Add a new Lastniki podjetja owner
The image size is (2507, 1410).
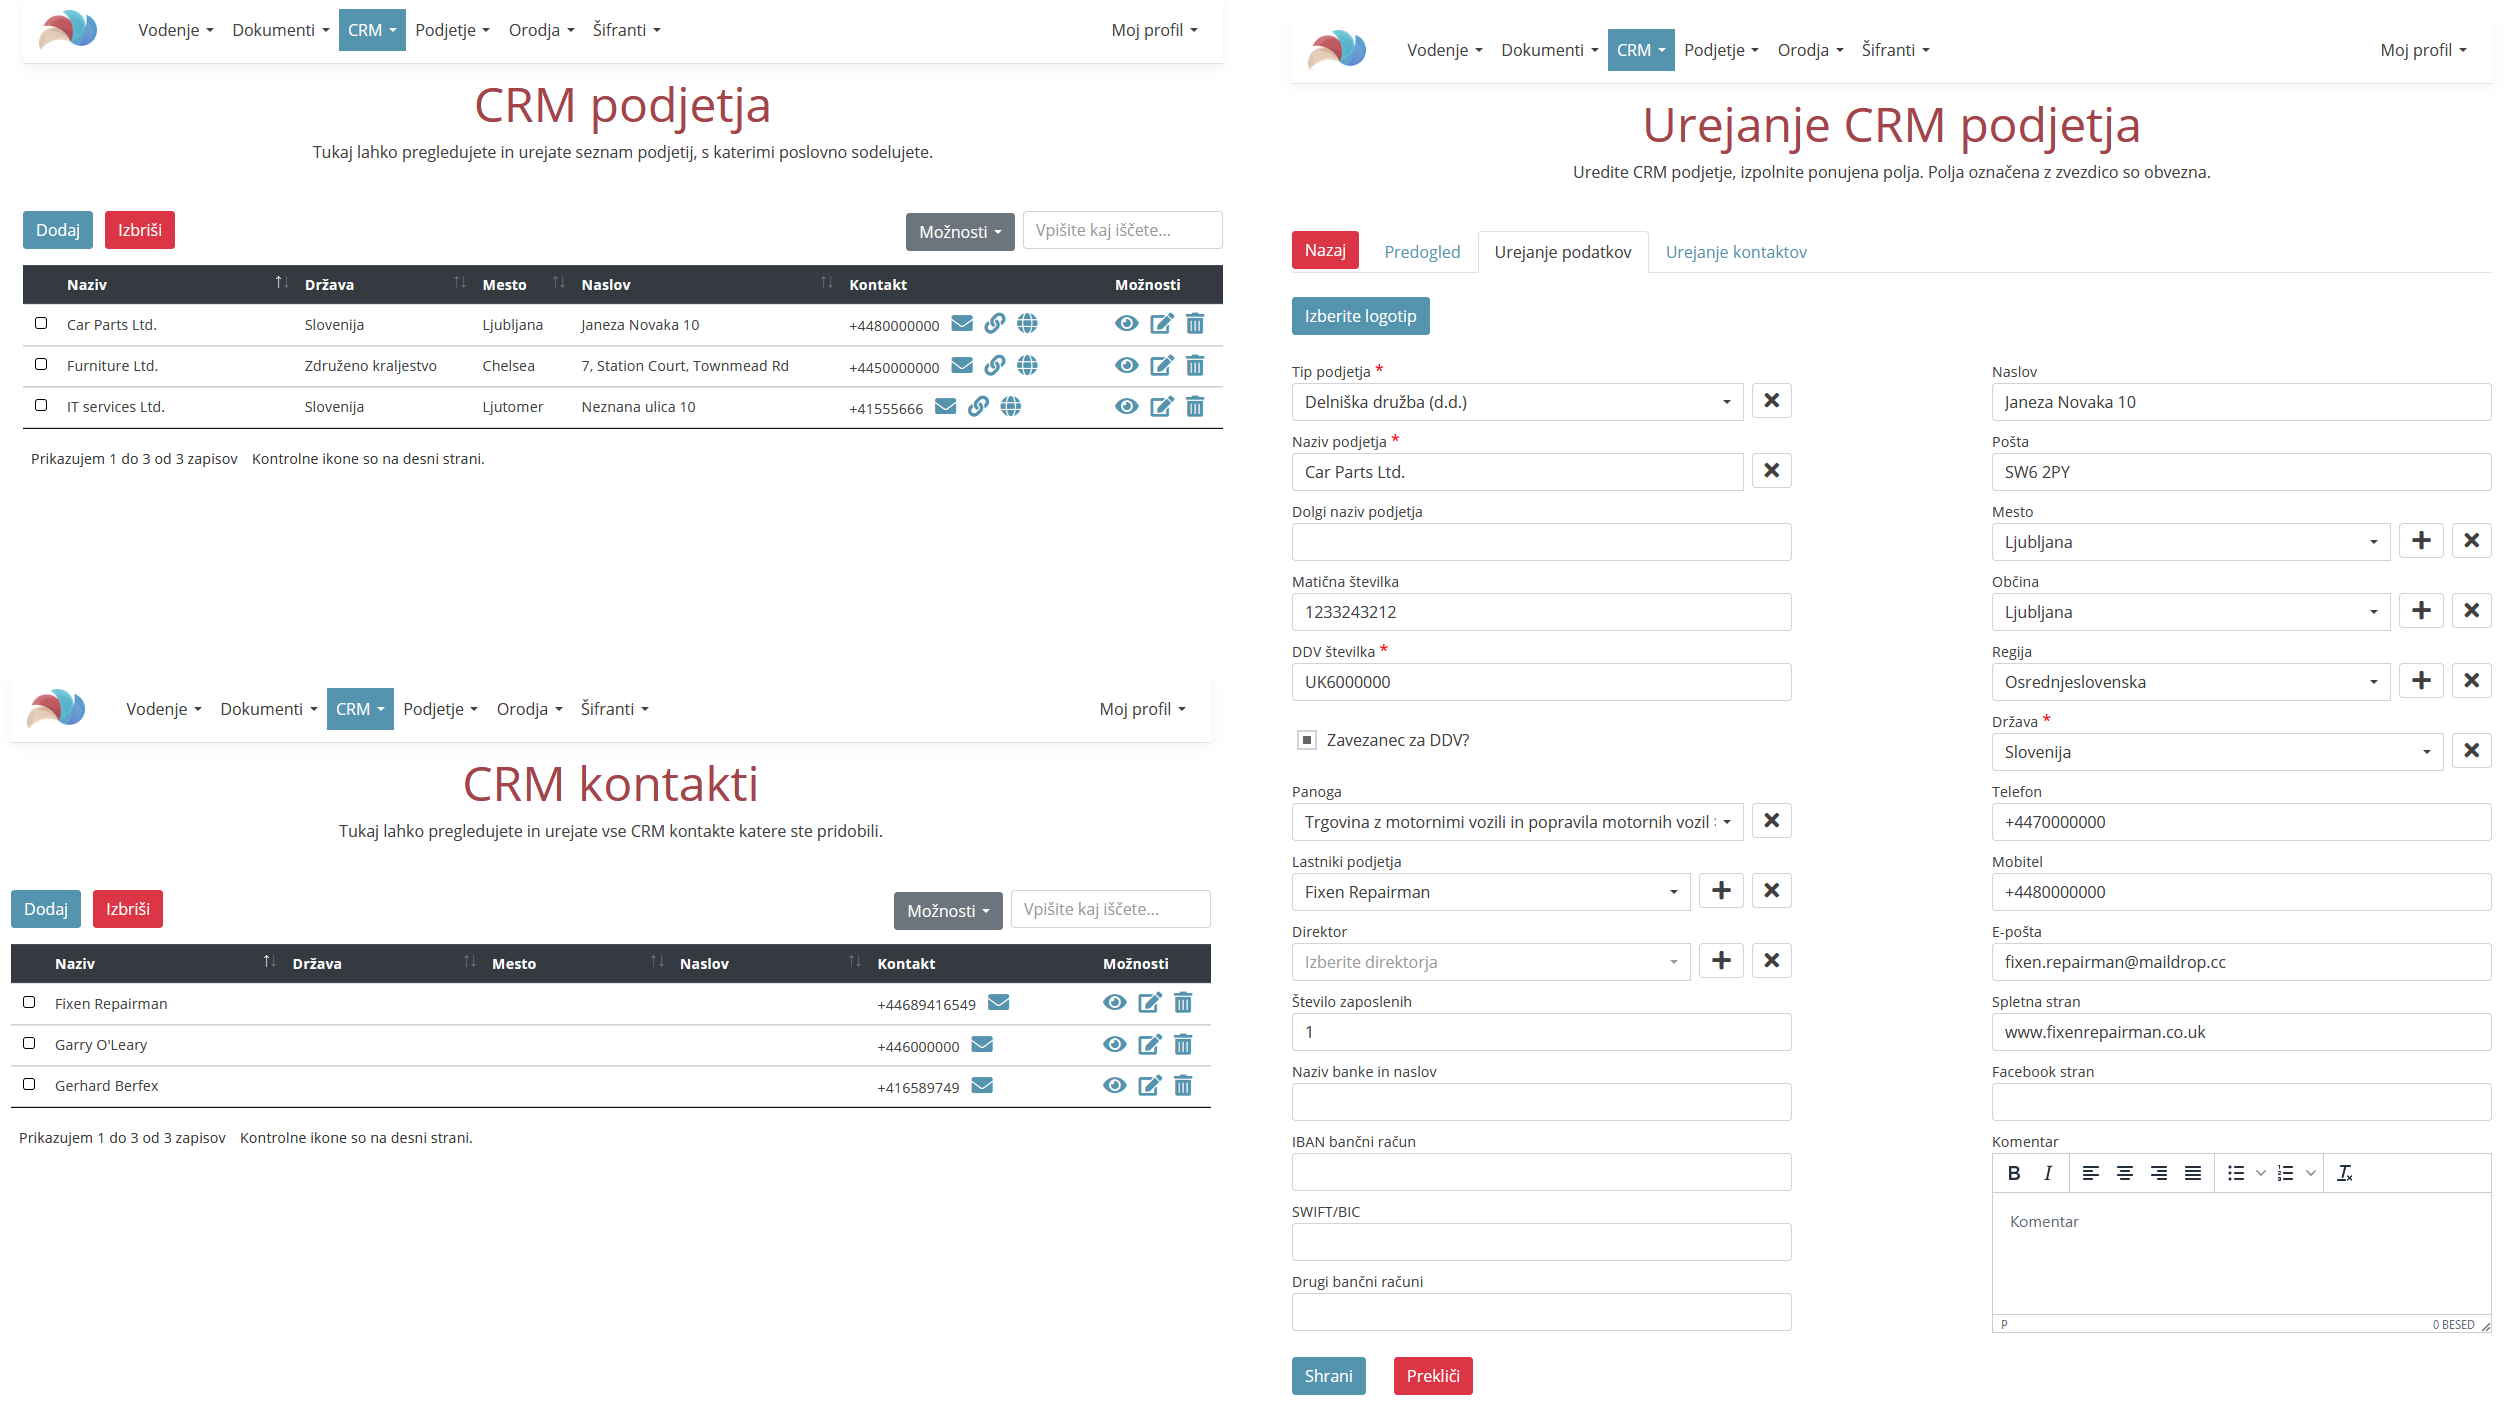click(x=1720, y=891)
